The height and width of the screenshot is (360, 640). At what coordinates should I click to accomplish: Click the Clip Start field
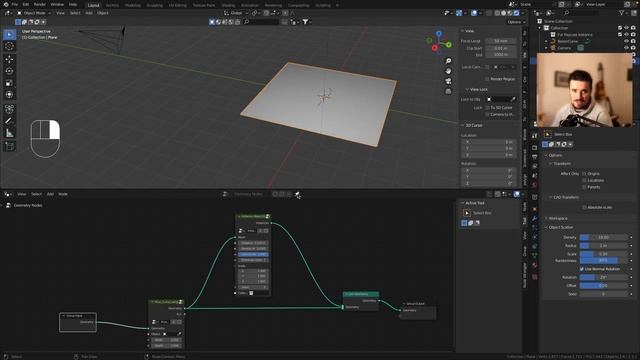click(501, 48)
